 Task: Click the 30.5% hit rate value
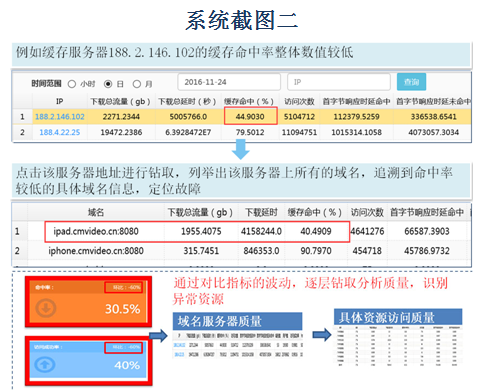coord(122,309)
